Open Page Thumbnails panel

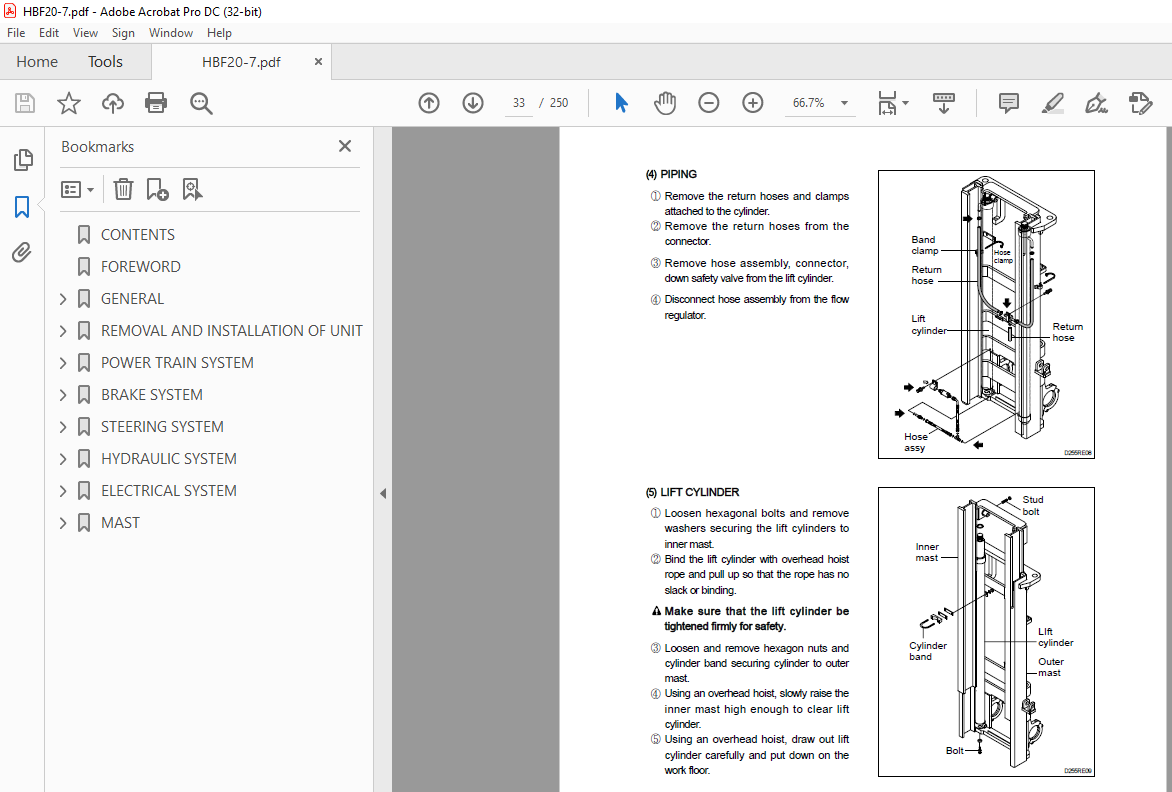pos(23,159)
